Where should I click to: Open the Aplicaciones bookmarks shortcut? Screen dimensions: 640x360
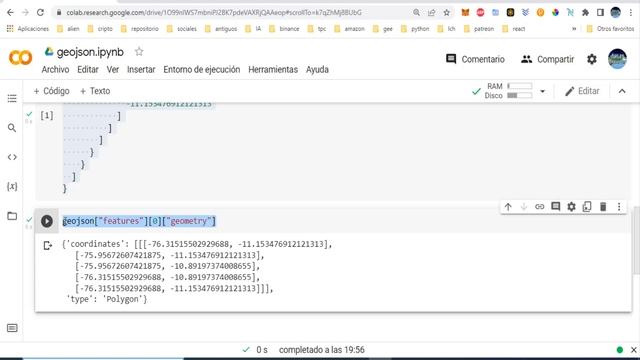pyautogui.click(x=28, y=29)
